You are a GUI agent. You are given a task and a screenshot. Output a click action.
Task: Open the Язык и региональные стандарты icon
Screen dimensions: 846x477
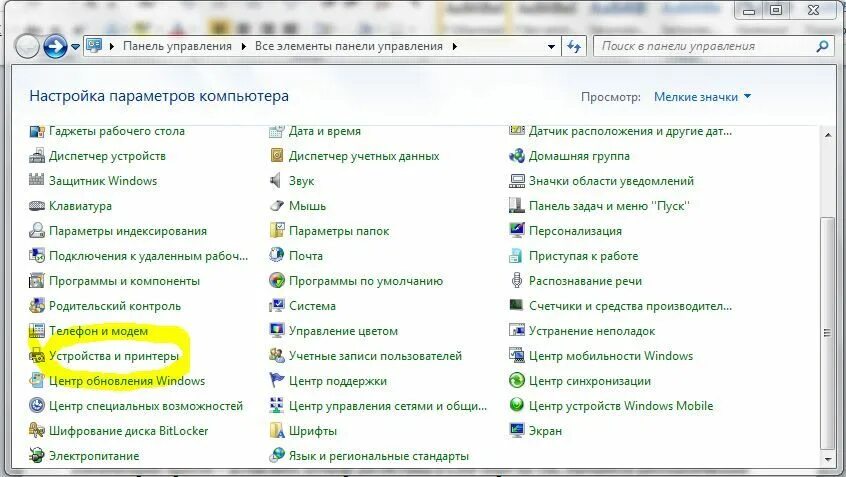276,455
